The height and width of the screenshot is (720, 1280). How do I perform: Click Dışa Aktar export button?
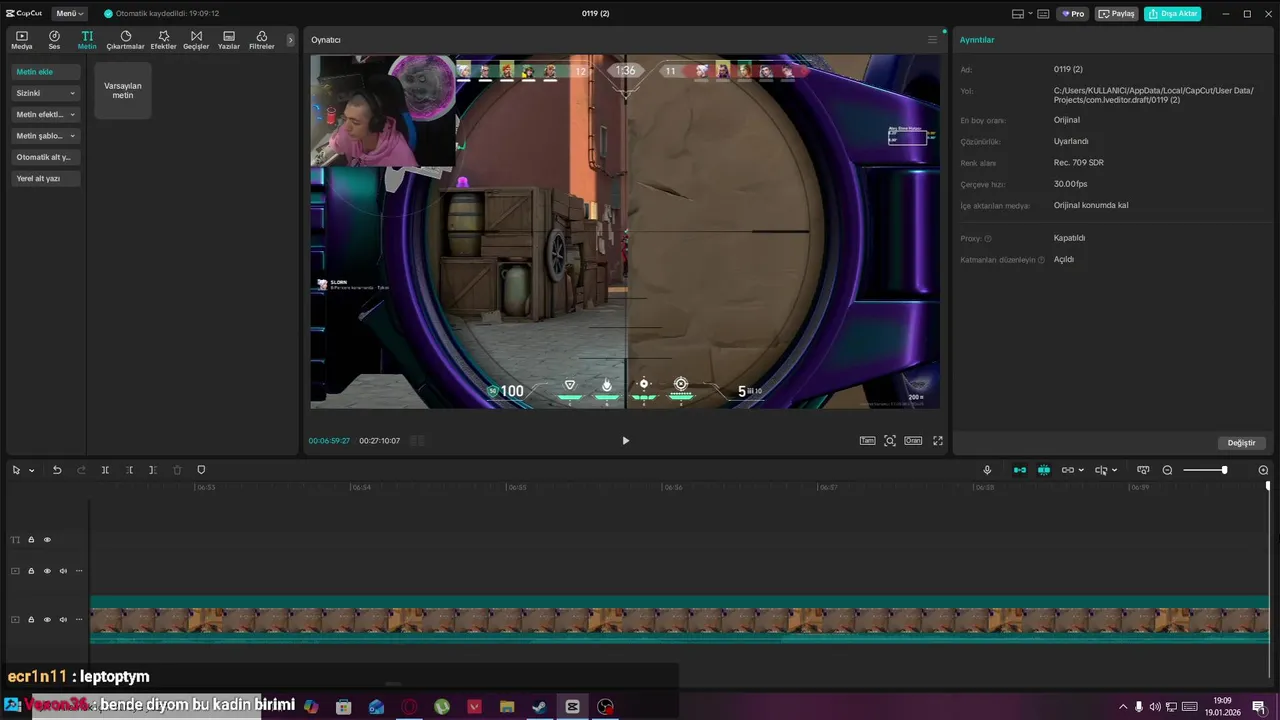(1173, 14)
